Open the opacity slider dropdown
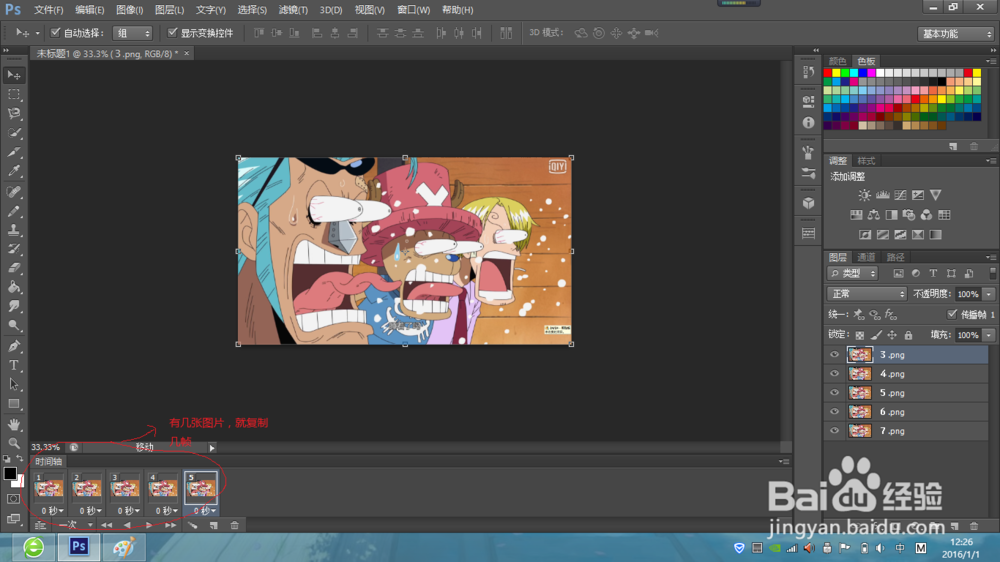Screen dimensions: 1000x562 click(x=989, y=294)
